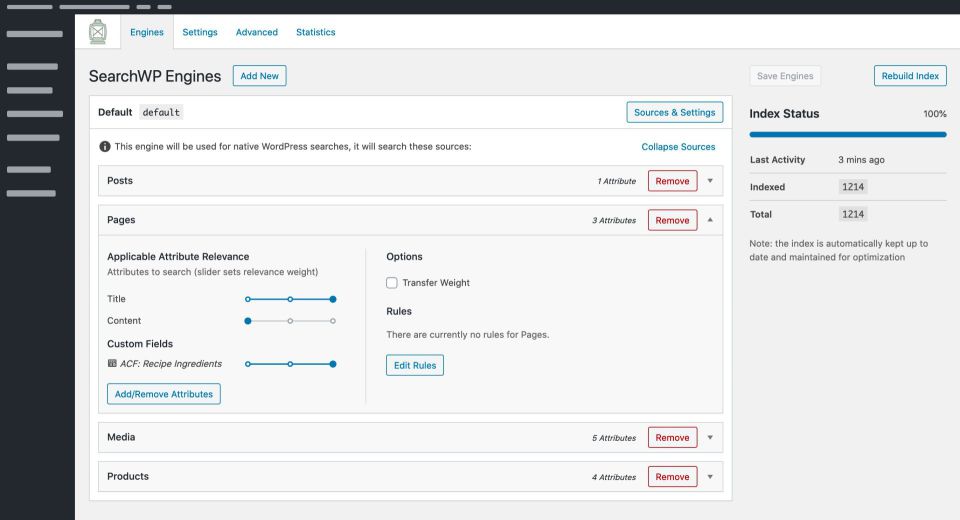
Task: Click the Collapse Sources link
Action: point(678,147)
